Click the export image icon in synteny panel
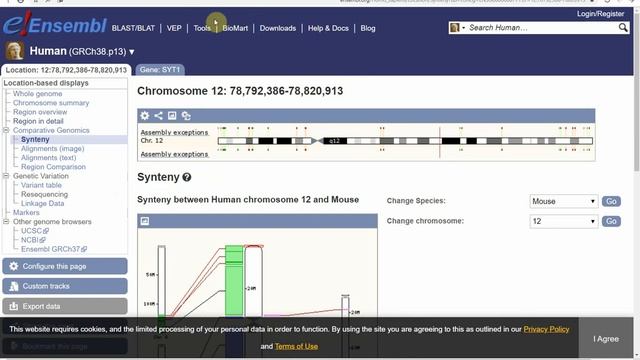640x360 pixels. (145, 221)
